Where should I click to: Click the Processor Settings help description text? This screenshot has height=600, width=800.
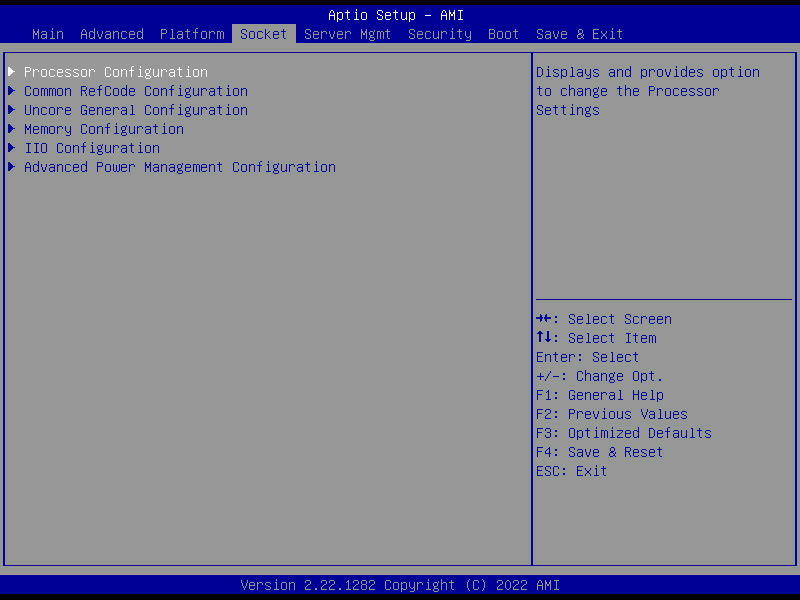(x=647, y=91)
